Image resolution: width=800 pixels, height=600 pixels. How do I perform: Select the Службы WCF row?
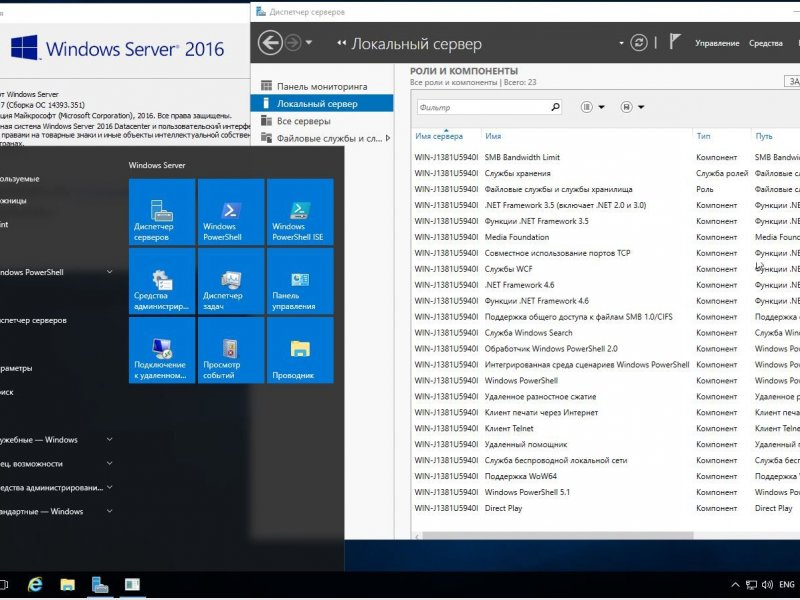click(607, 269)
